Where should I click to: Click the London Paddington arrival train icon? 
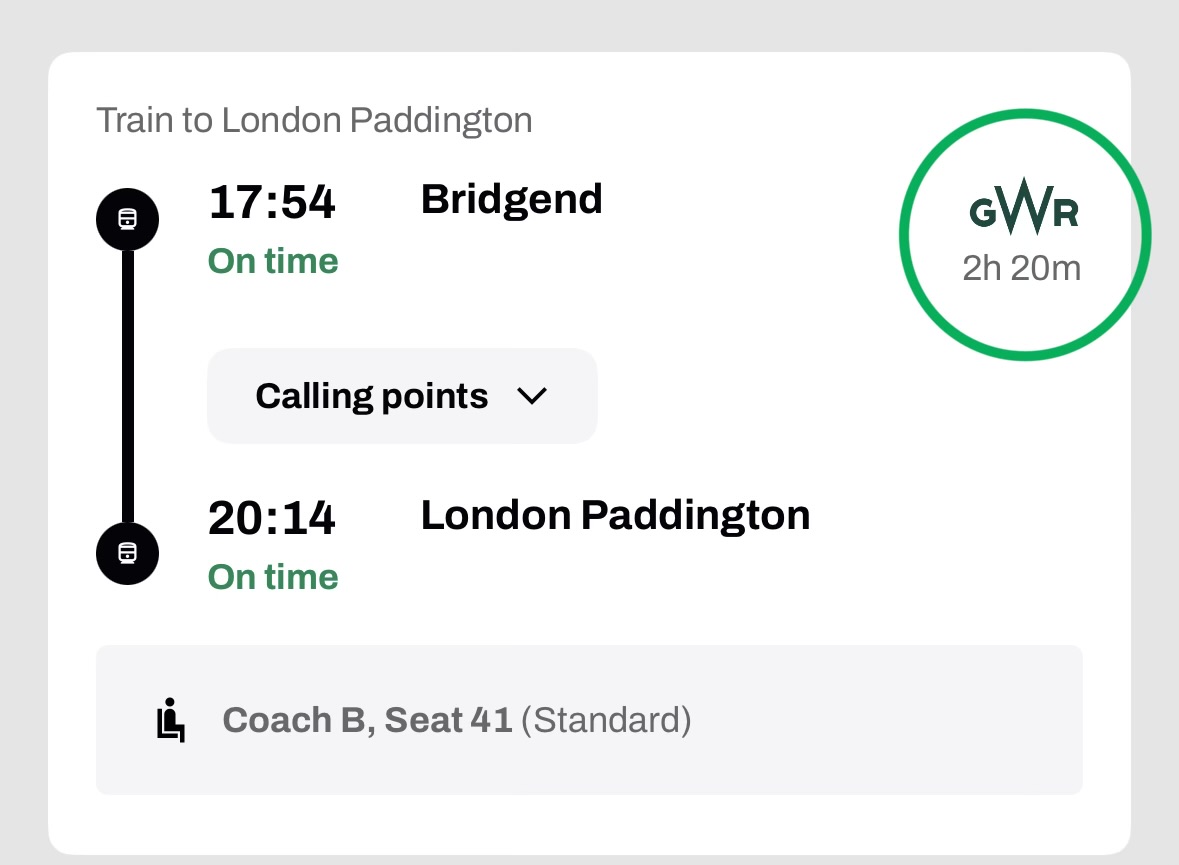(127, 552)
